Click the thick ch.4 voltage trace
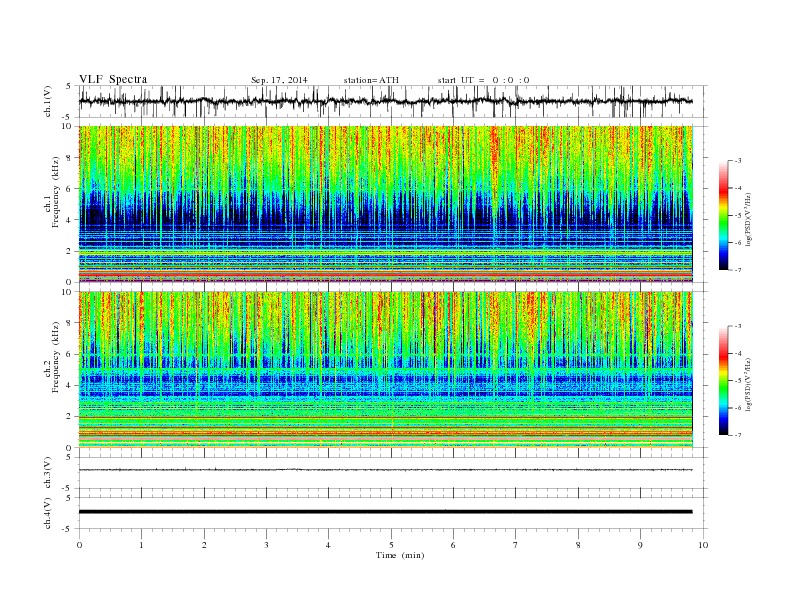Screen dimensions: 792x612 pos(385,512)
